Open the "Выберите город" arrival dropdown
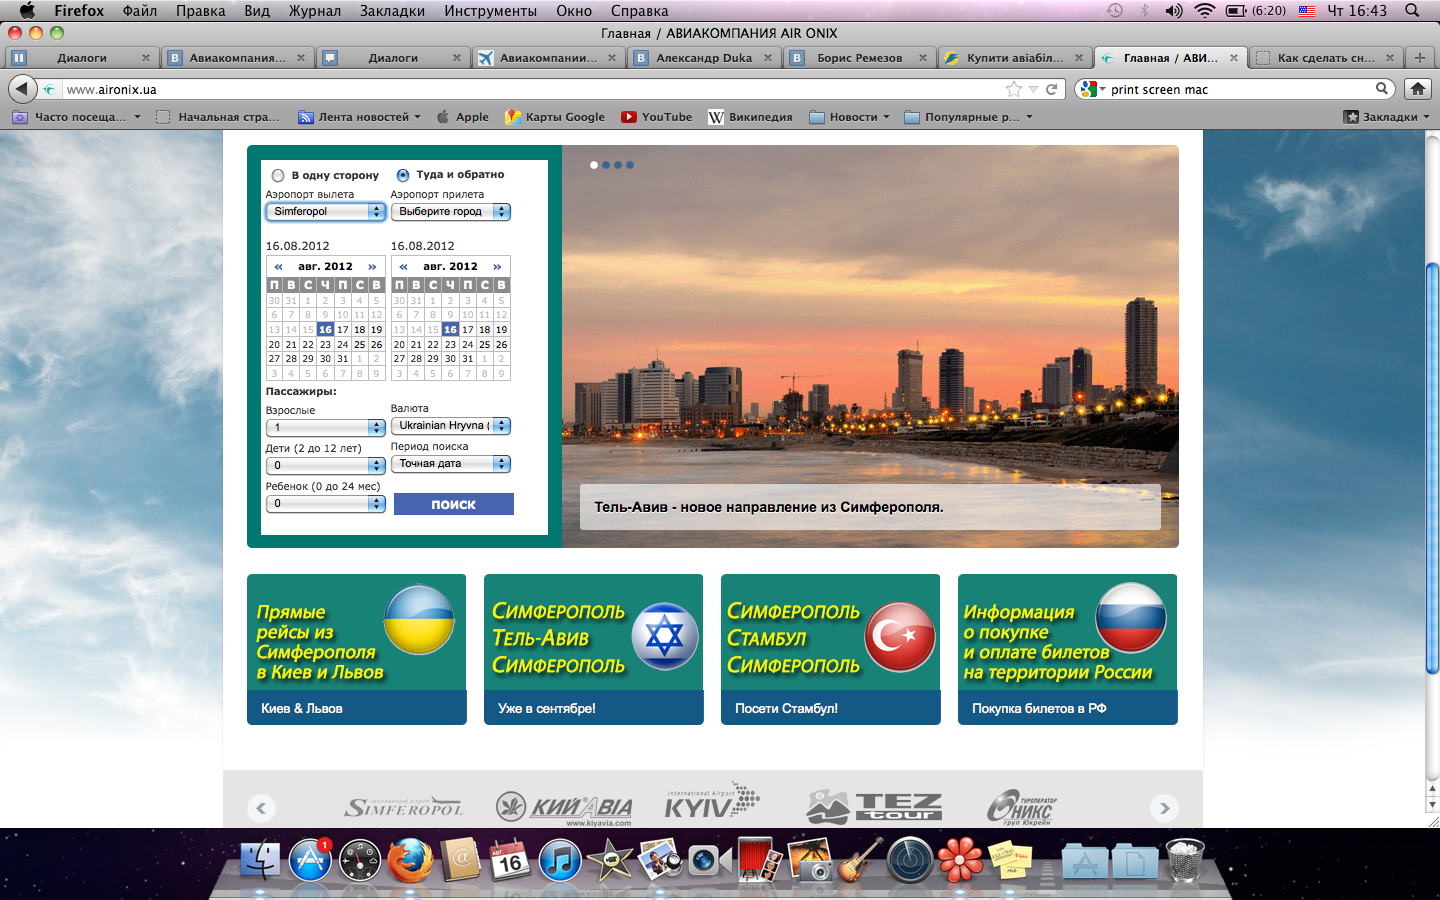 point(450,212)
